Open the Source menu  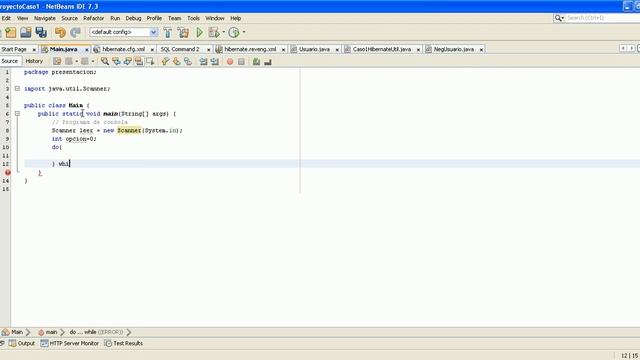69,18
